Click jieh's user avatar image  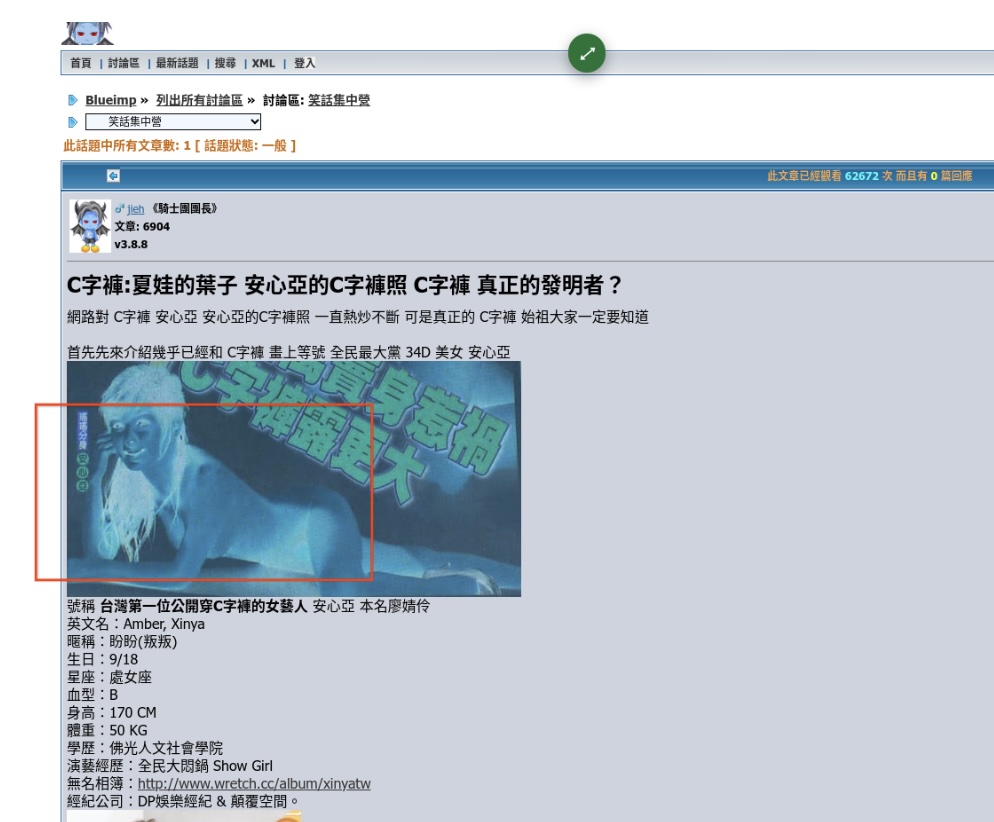coord(89,225)
